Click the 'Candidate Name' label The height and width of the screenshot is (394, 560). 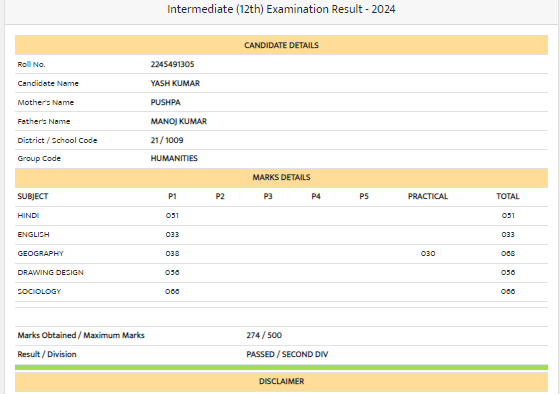[48, 83]
